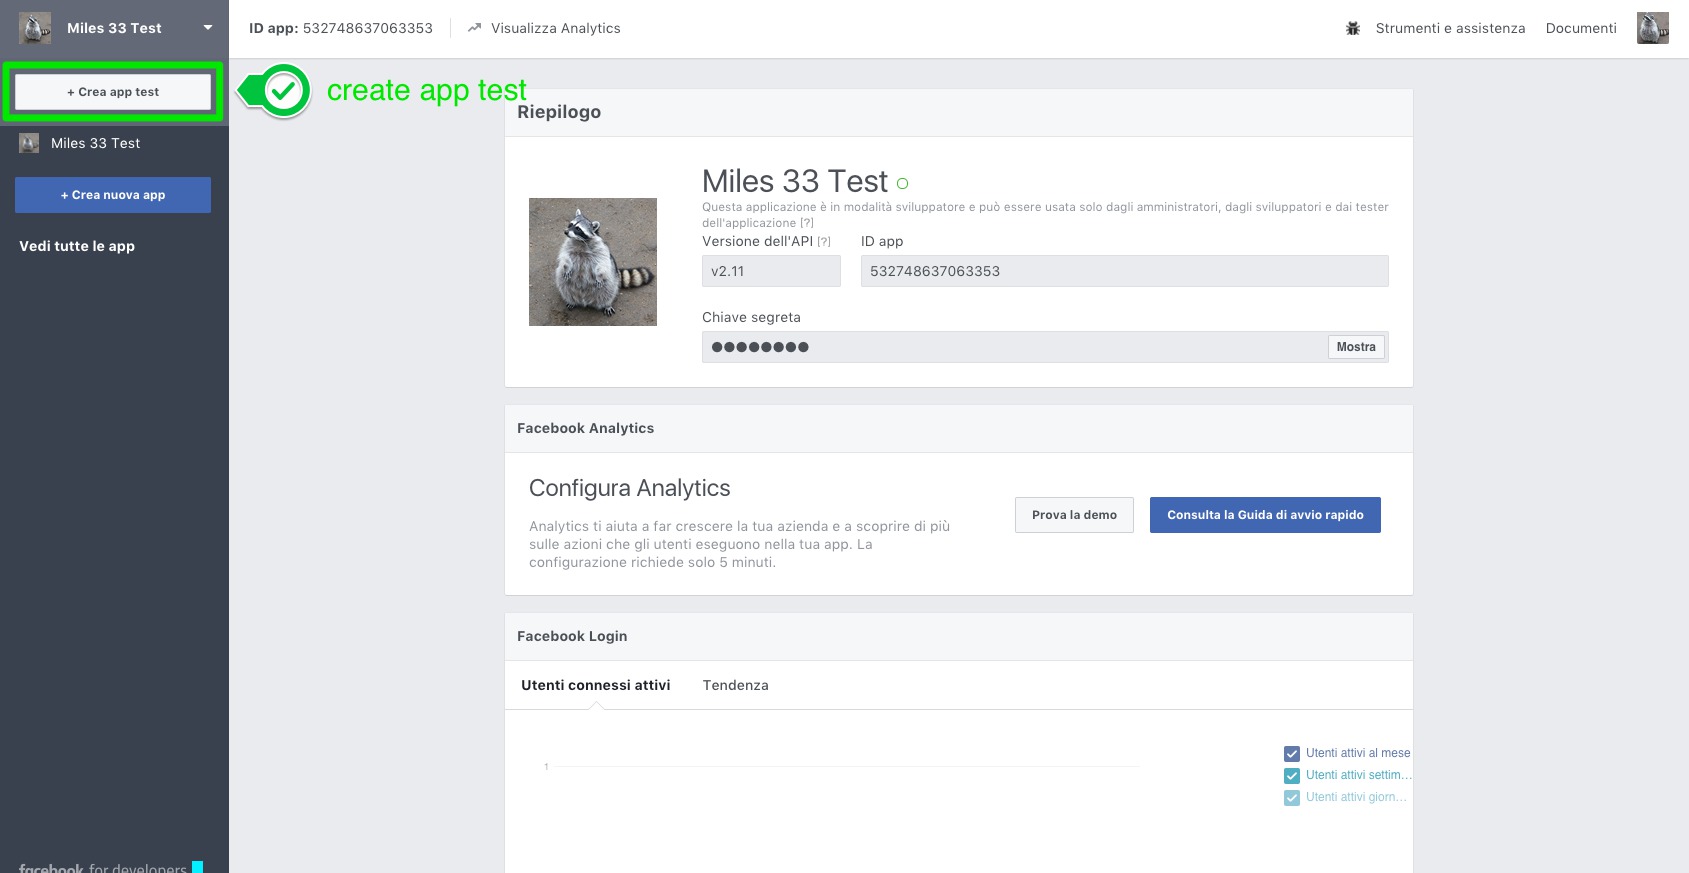Viewport: 1689px width, 873px height.
Task: Switch to the Tendenza tab
Action: (735, 685)
